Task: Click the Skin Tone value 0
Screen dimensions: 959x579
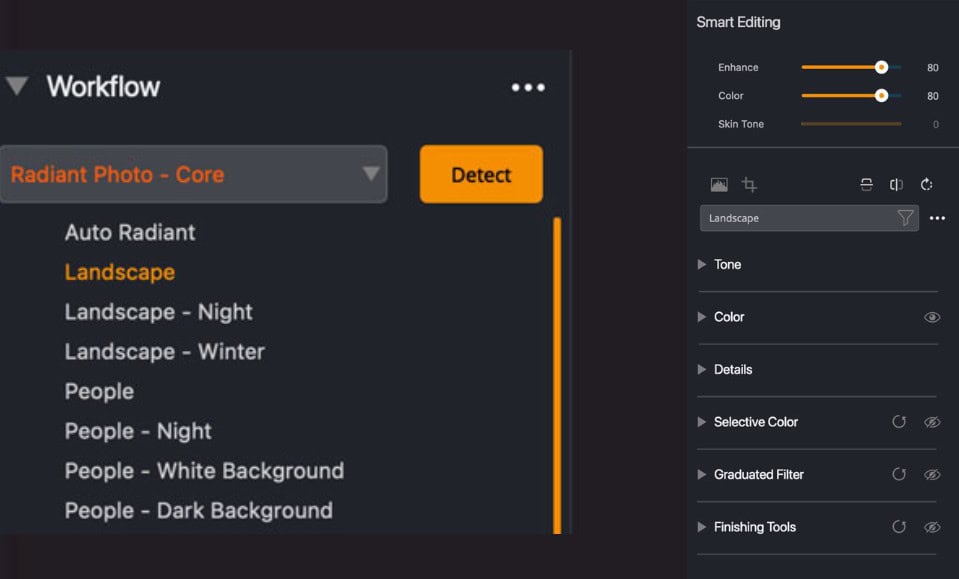Action: pos(936,125)
